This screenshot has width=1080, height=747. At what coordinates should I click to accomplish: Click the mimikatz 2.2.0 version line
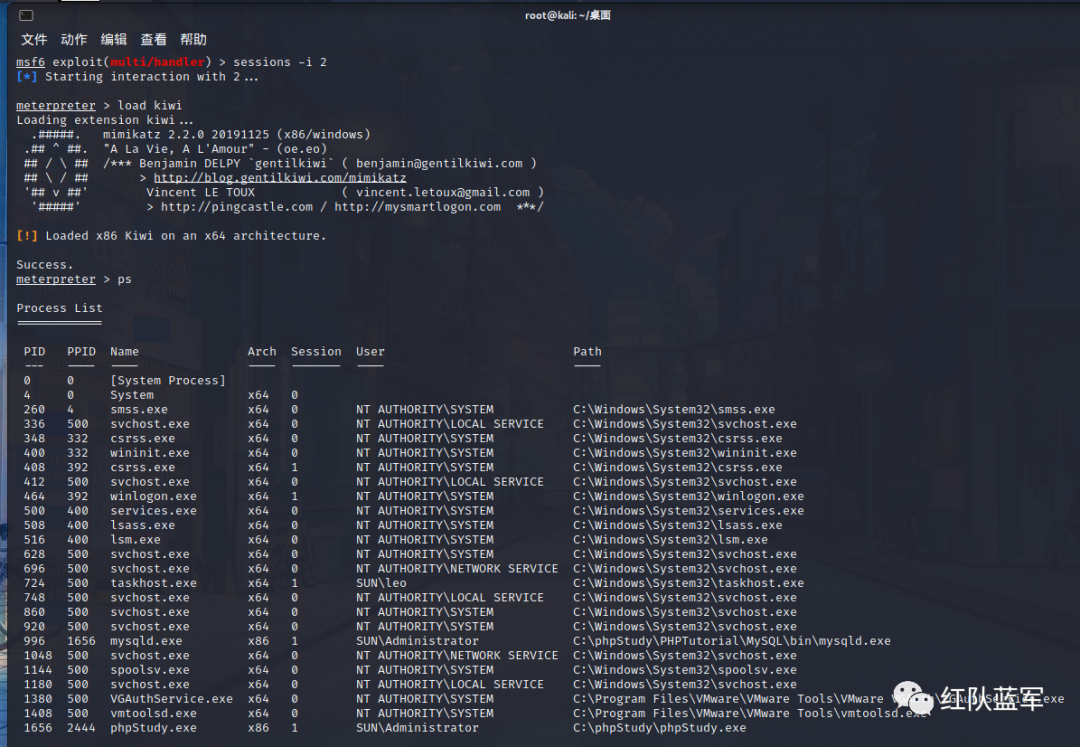[x=236, y=134]
